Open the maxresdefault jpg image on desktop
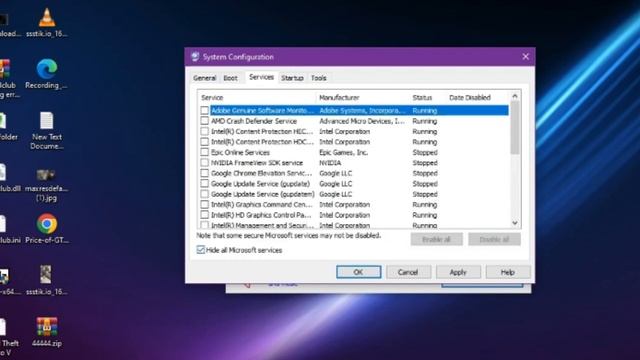 (x=46, y=185)
